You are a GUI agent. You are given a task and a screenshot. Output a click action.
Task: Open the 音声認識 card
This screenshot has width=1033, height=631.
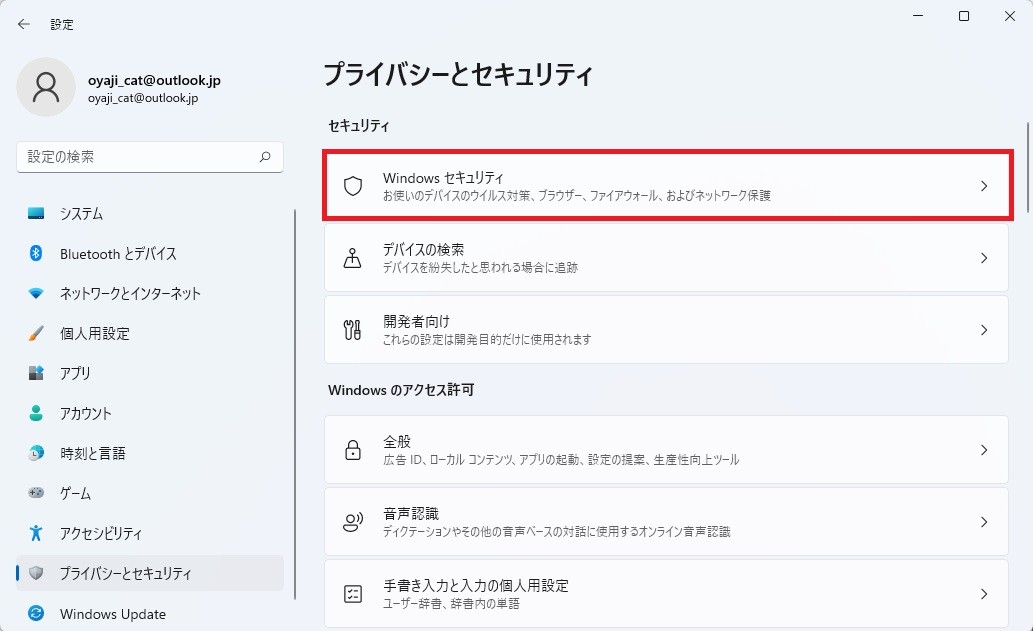(666, 522)
